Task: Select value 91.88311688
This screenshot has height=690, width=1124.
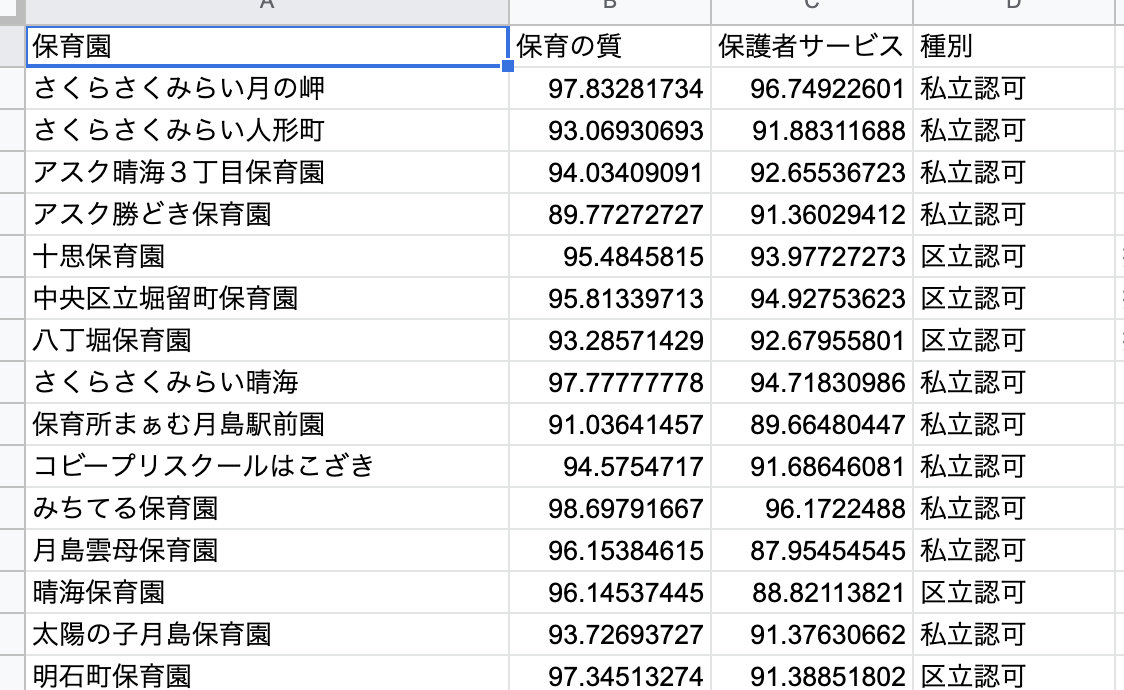Action: tap(811, 130)
